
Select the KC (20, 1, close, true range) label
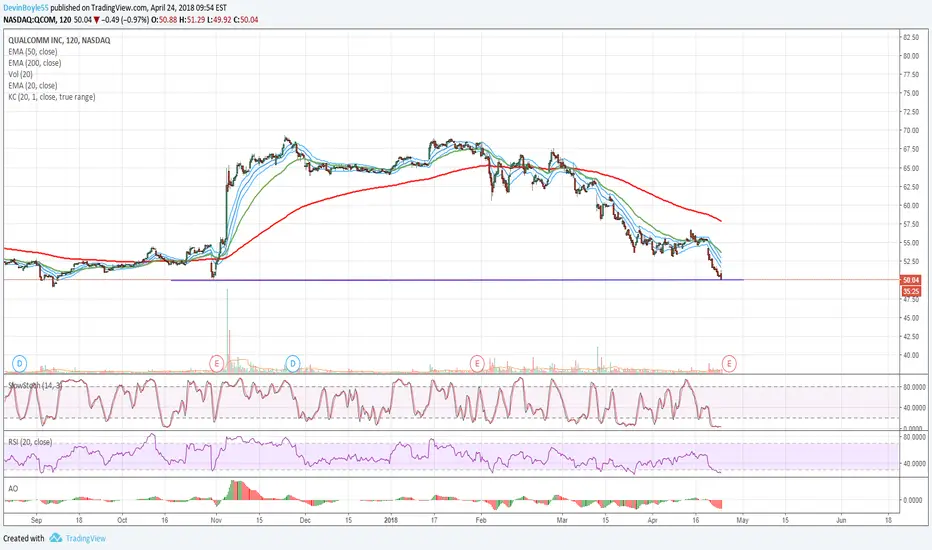(52, 97)
